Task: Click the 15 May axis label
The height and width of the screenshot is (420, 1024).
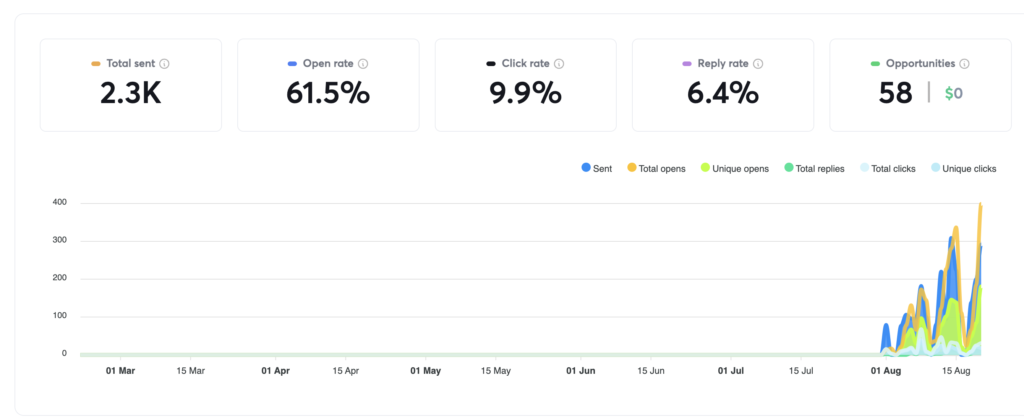Action: pos(496,371)
